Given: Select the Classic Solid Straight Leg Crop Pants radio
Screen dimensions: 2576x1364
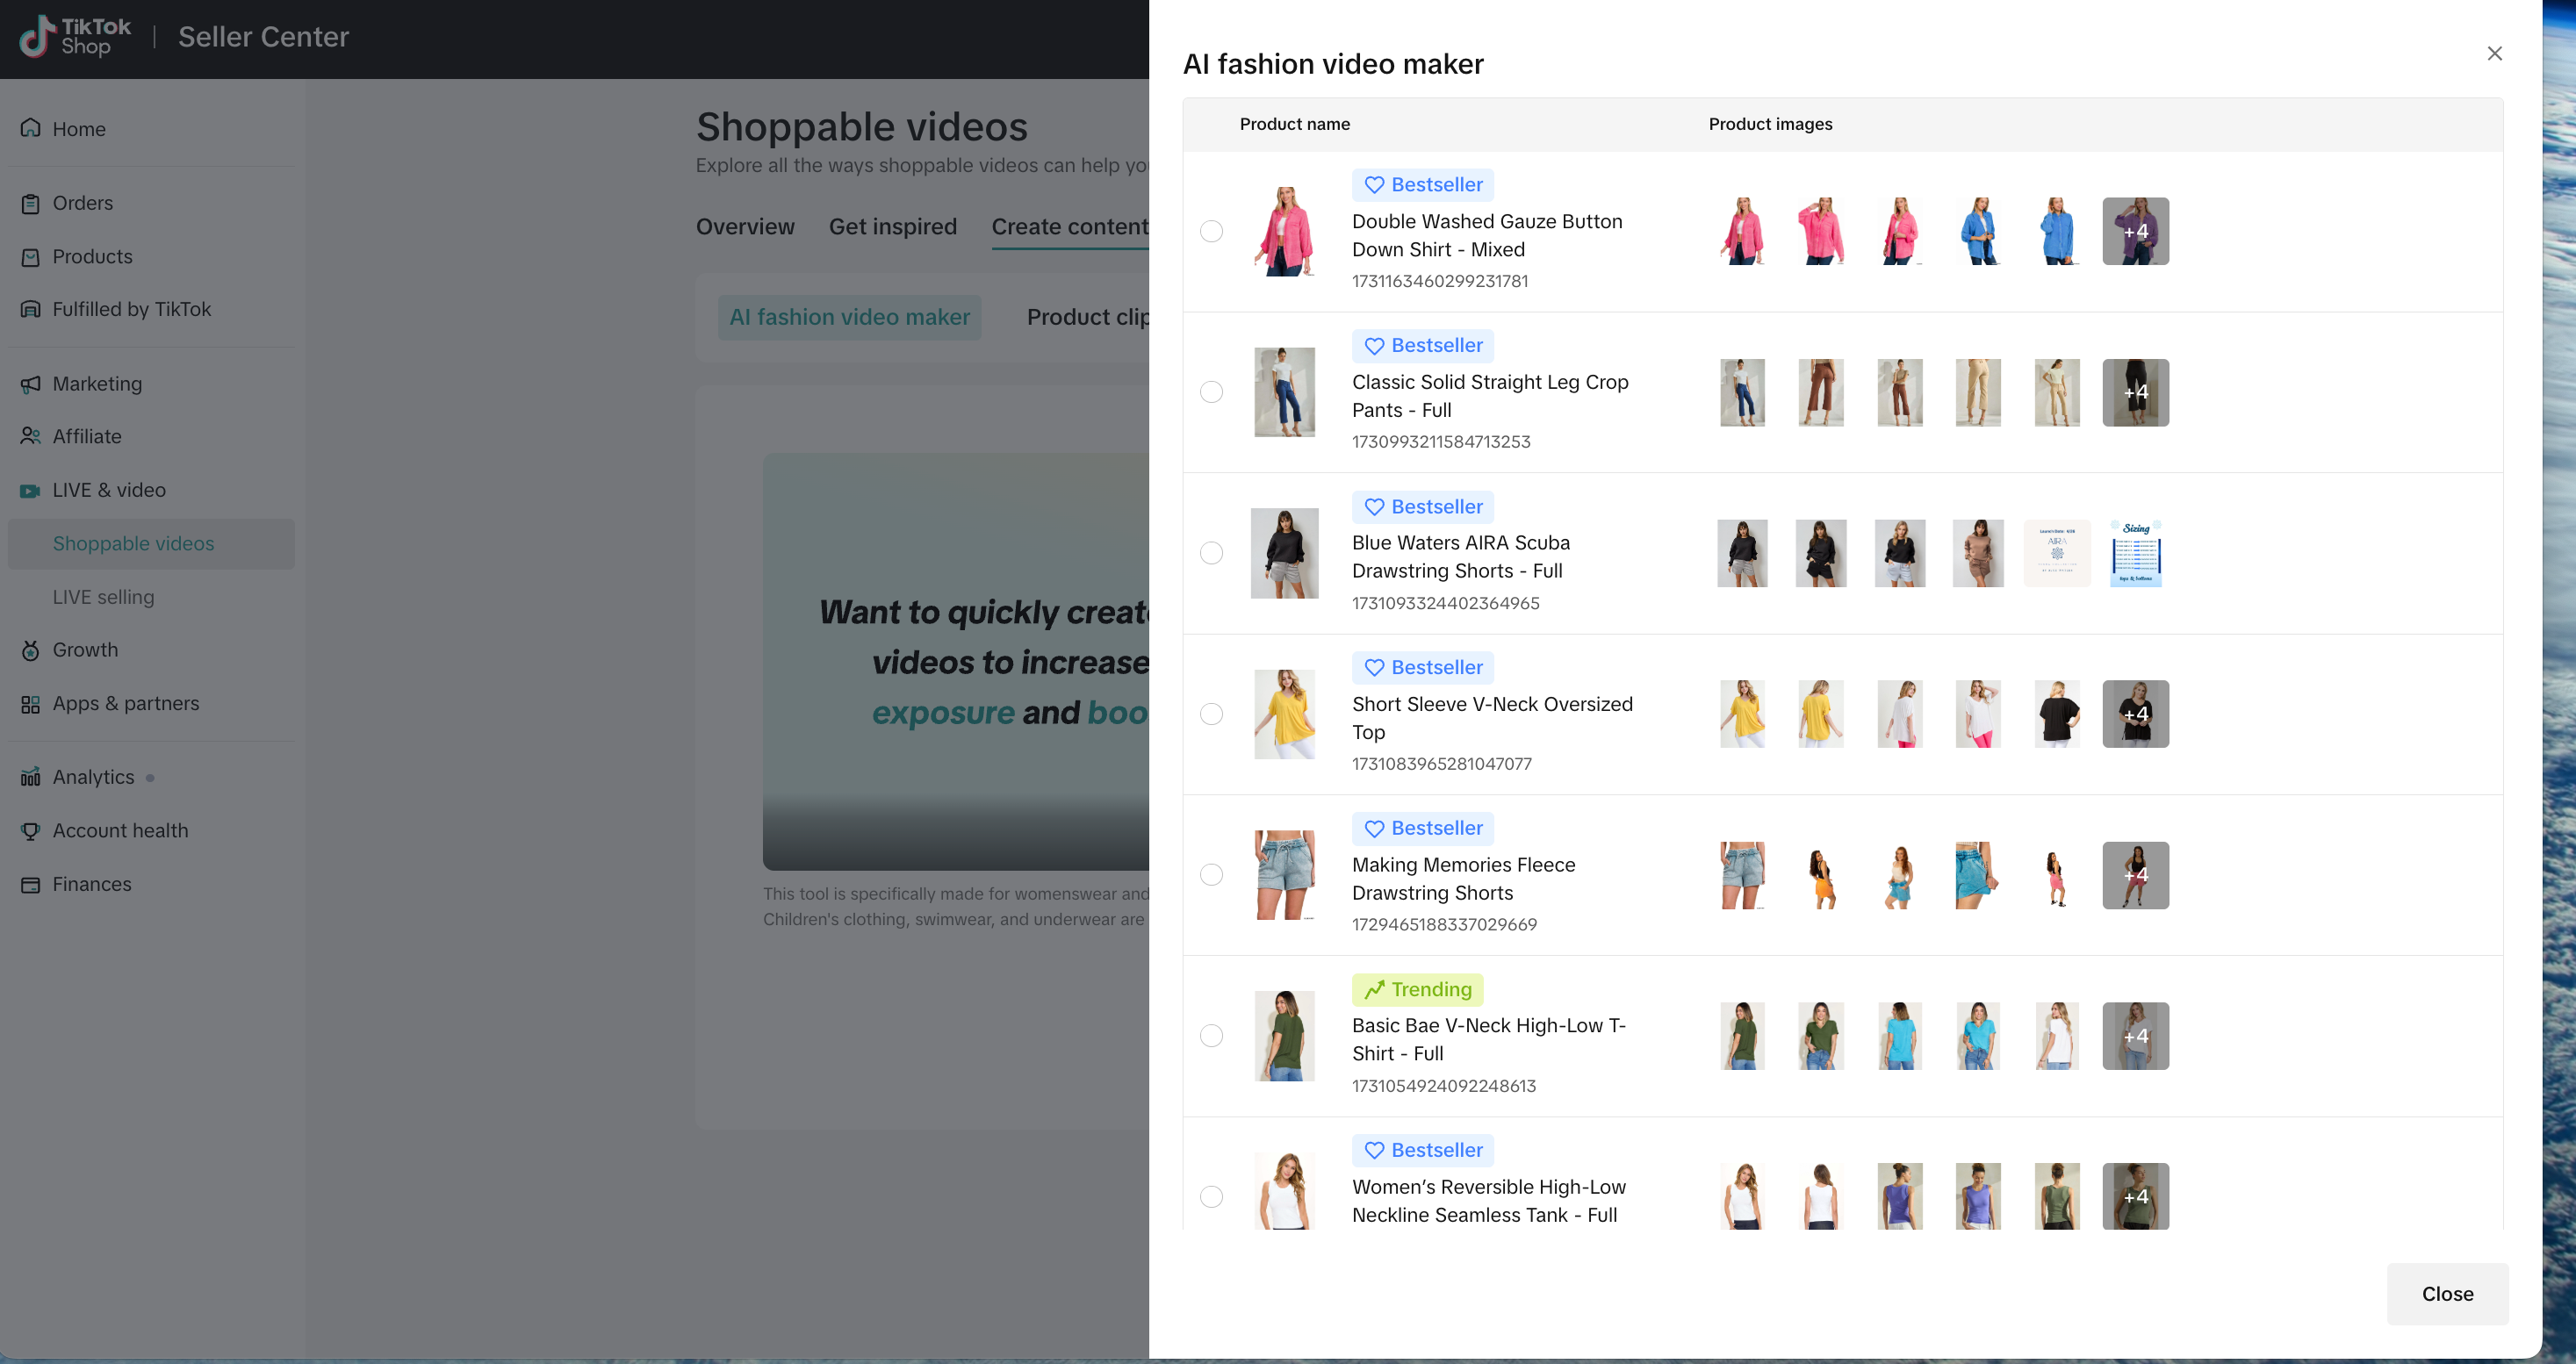Looking at the screenshot, I should [1211, 392].
